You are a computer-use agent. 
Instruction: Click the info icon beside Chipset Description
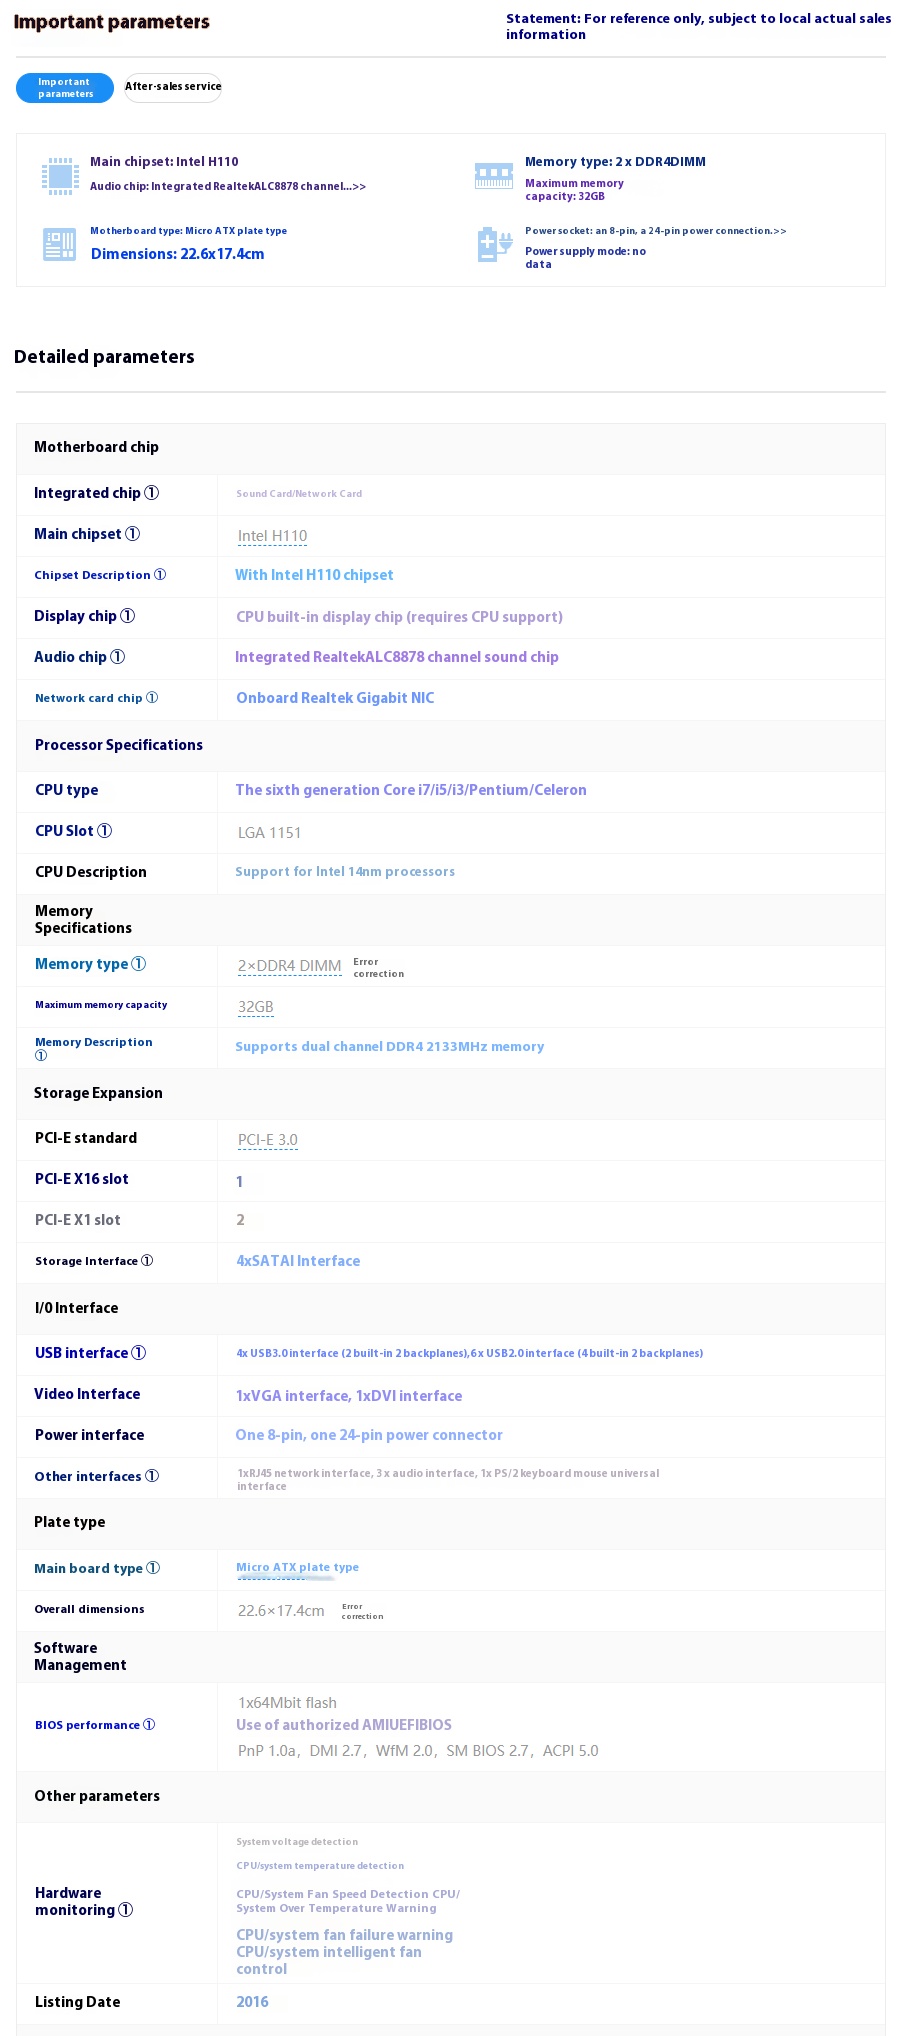tap(160, 575)
